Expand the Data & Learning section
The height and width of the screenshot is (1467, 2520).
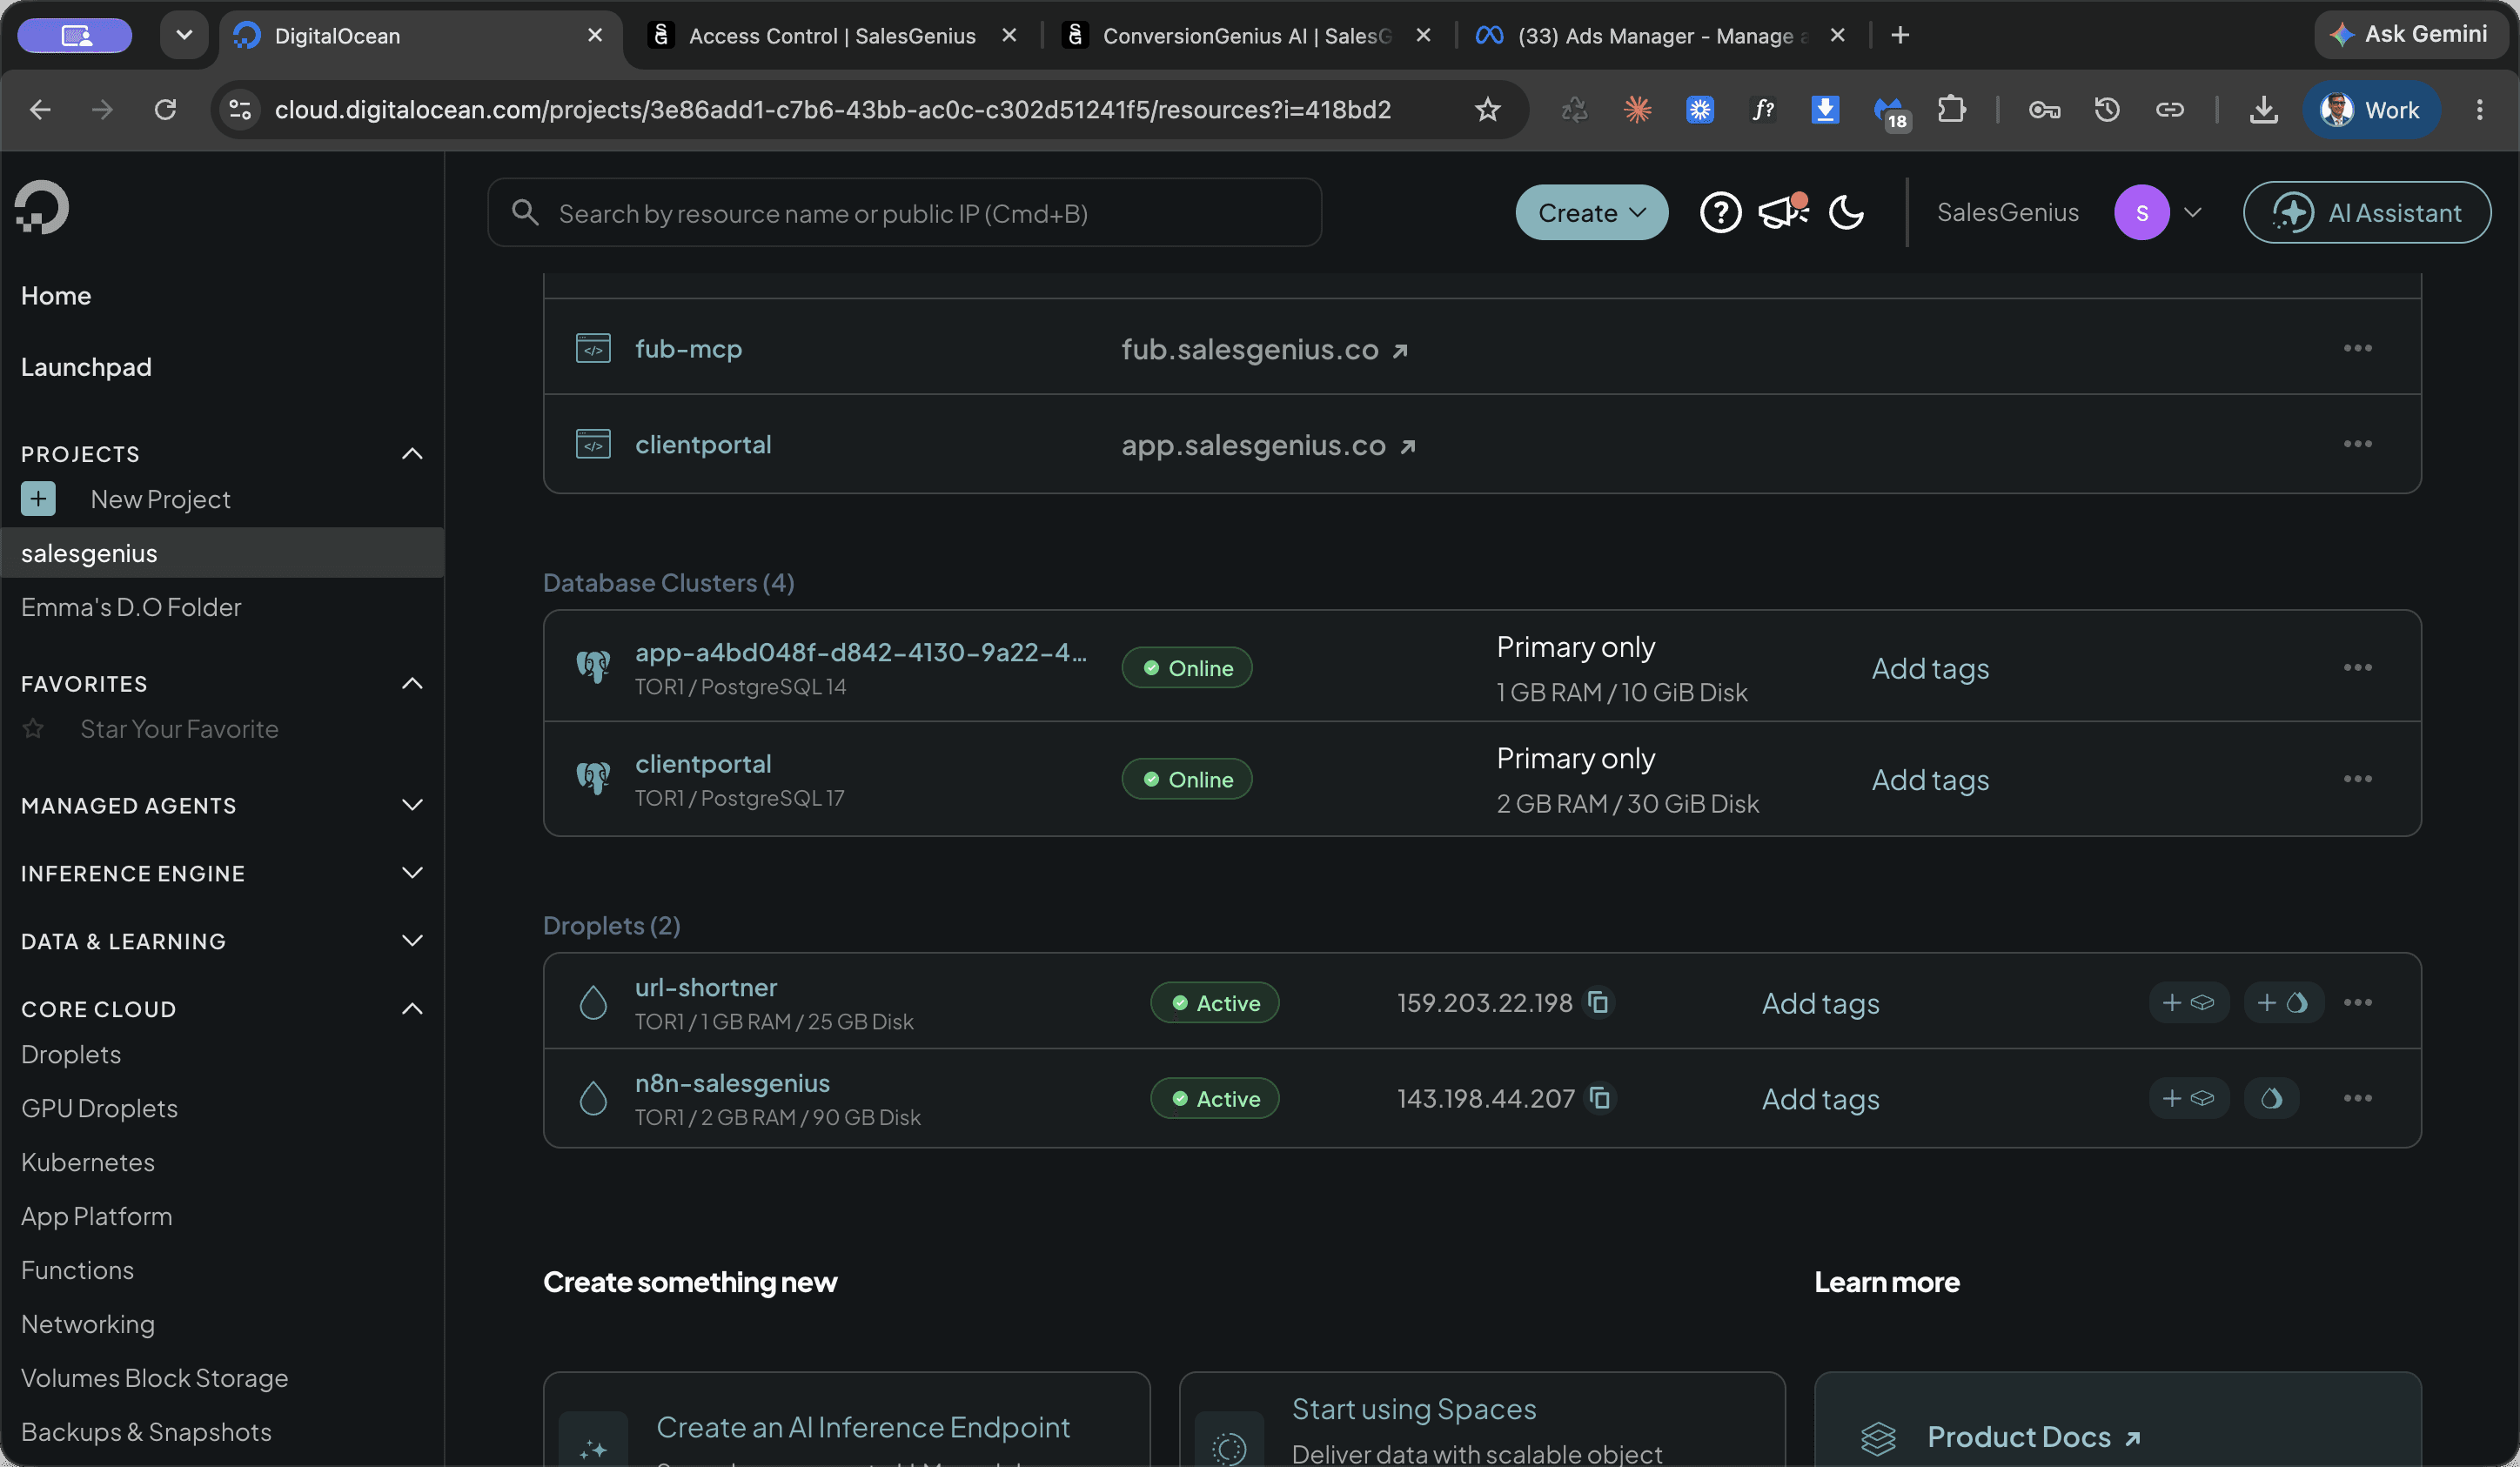coord(412,941)
